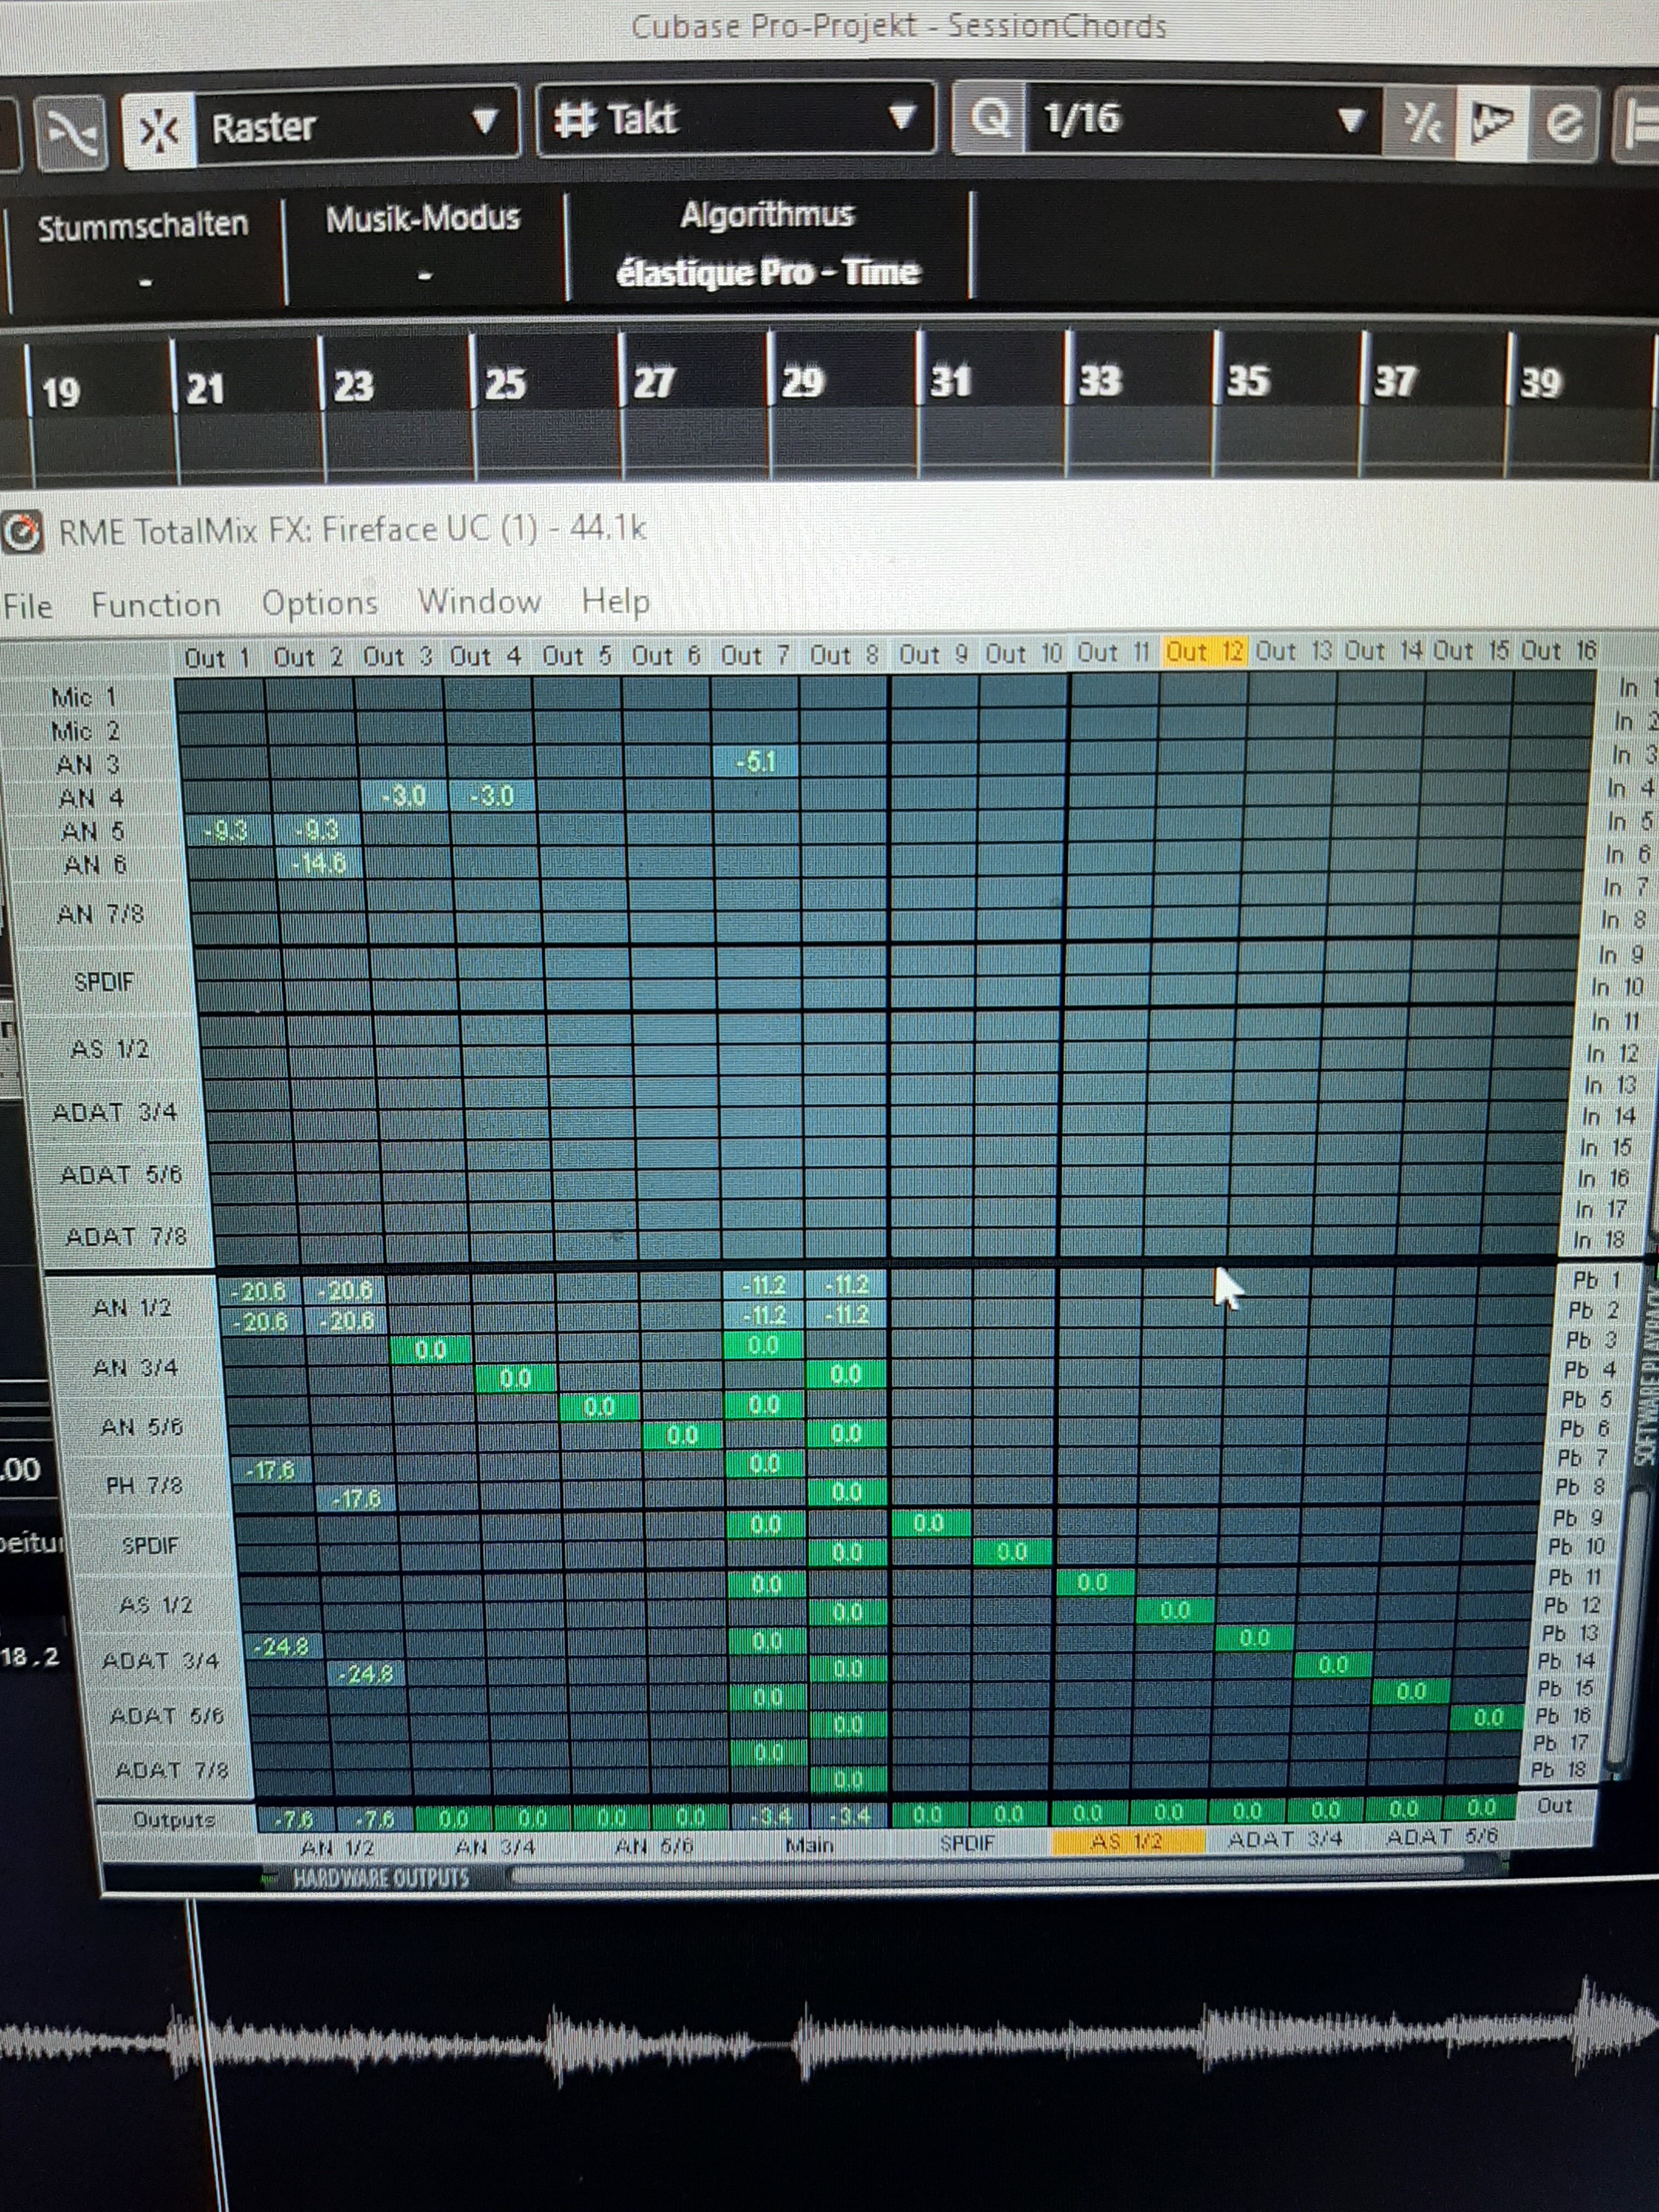Click the Mic 1 input row label
This screenshot has height=2212, width=1659.
coord(84,697)
